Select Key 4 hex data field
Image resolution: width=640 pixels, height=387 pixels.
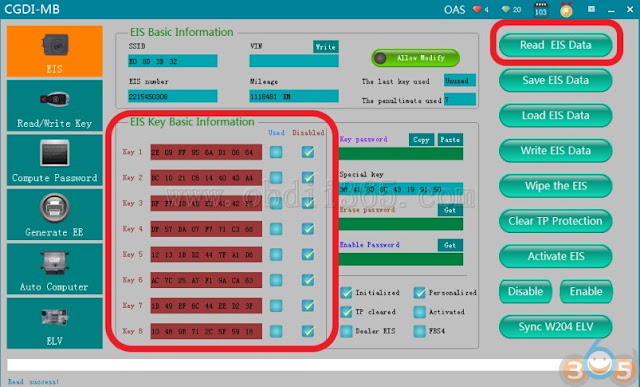click(206, 229)
